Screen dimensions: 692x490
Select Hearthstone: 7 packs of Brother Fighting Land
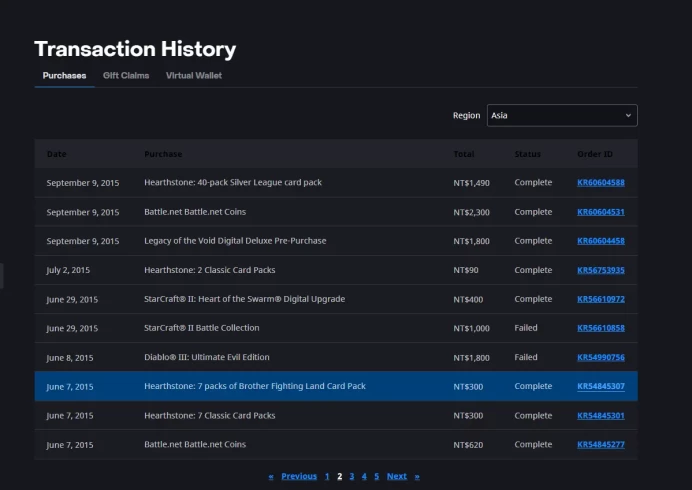pos(255,386)
